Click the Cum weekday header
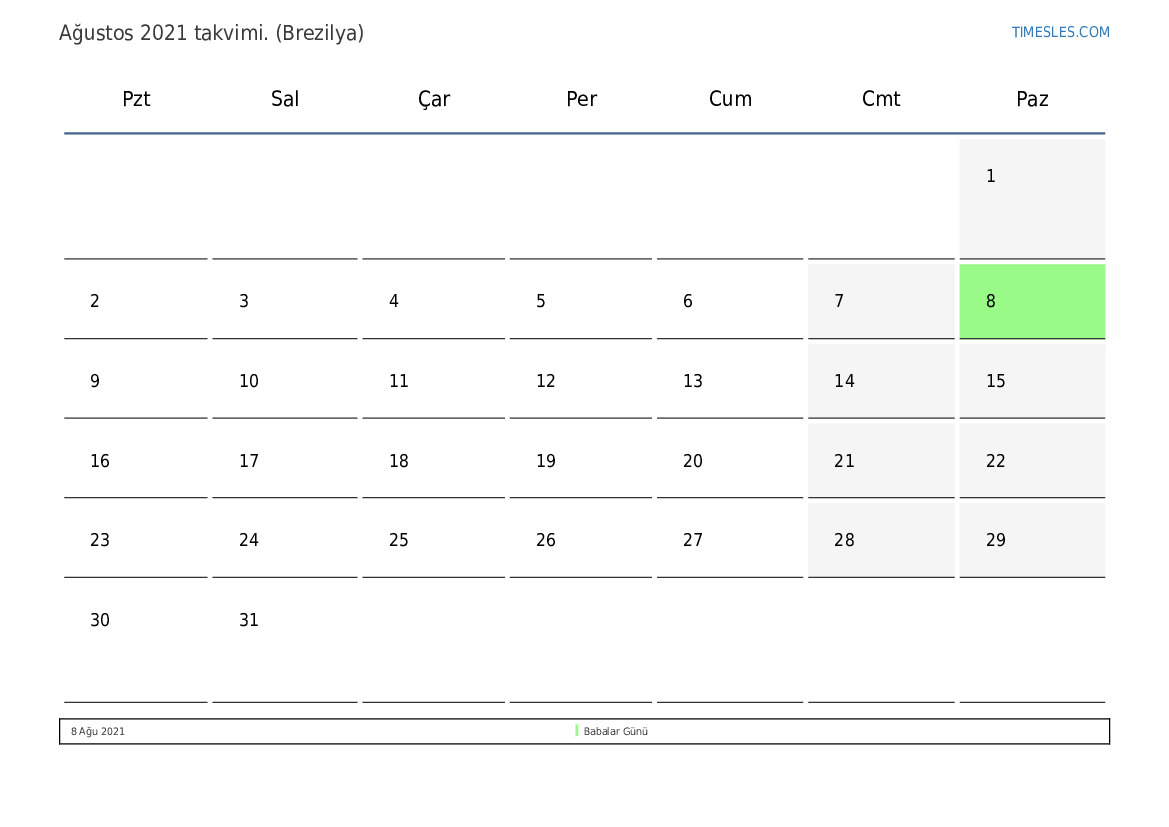The width and height of the screenshot is (1169, 827). click(x=730, y=98)
